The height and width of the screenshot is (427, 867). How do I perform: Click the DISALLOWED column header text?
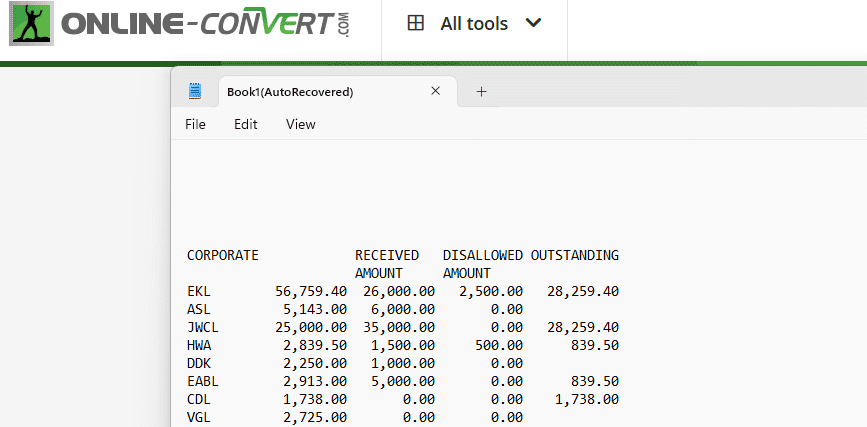click(483, 255)
